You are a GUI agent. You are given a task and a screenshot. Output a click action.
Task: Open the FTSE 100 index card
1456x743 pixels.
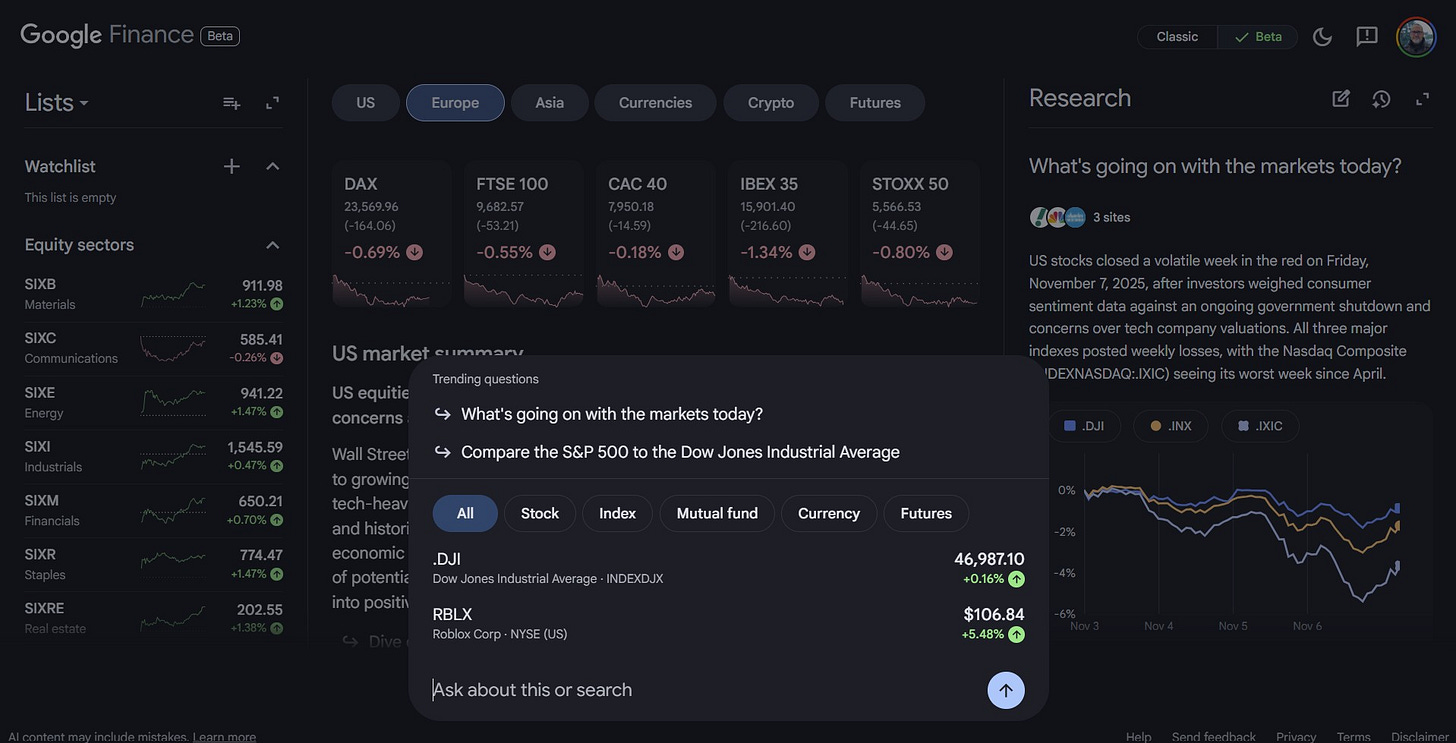[x=523, y=234]
